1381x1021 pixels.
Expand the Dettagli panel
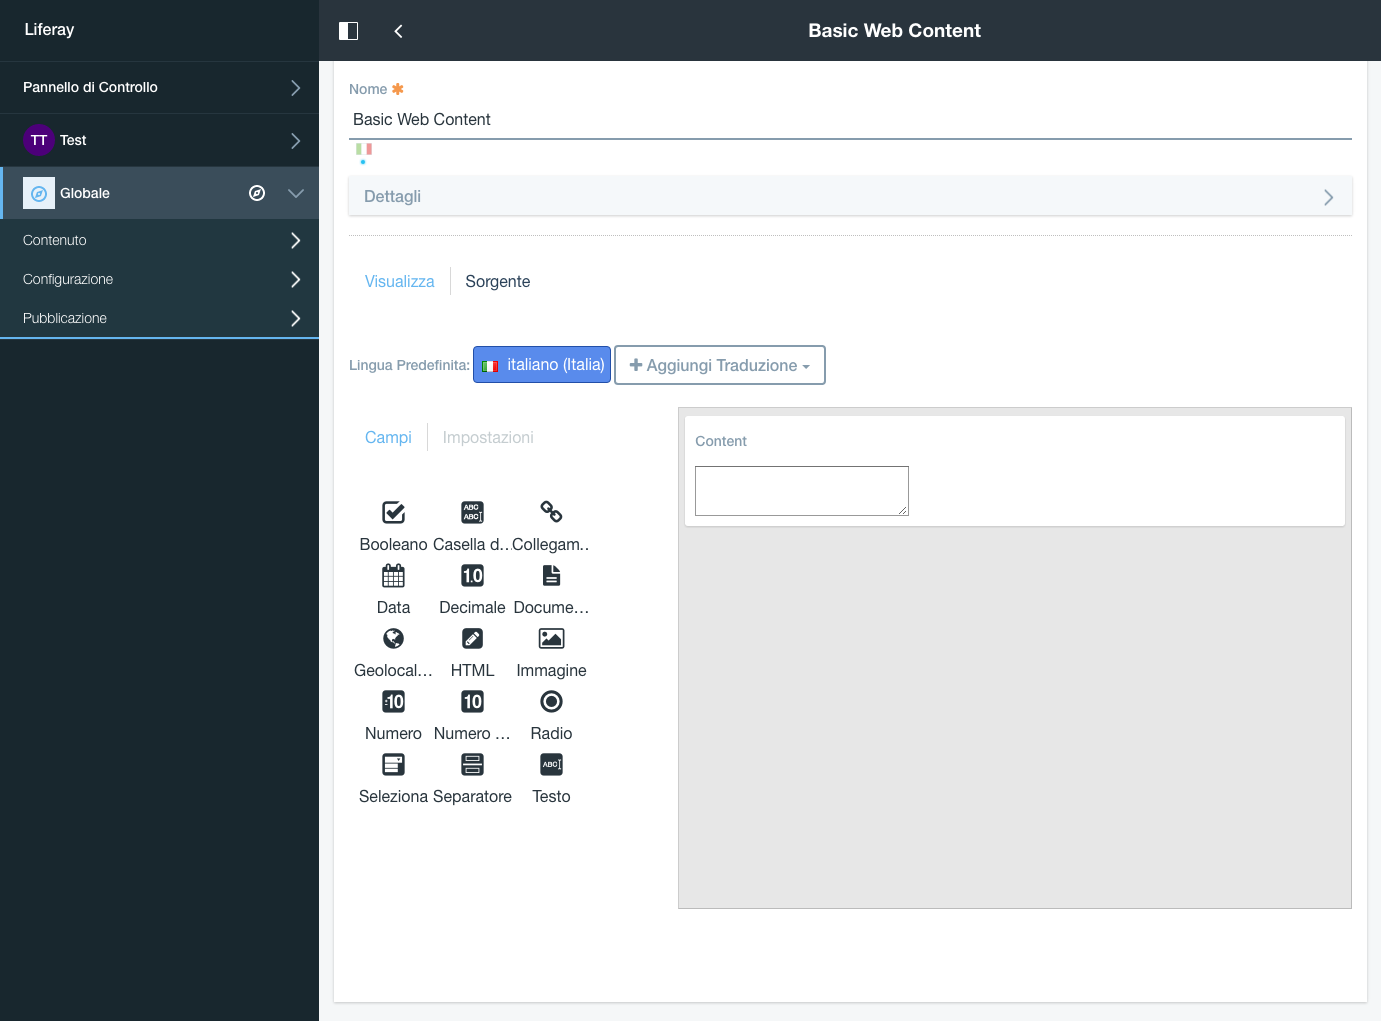[850, 196]
